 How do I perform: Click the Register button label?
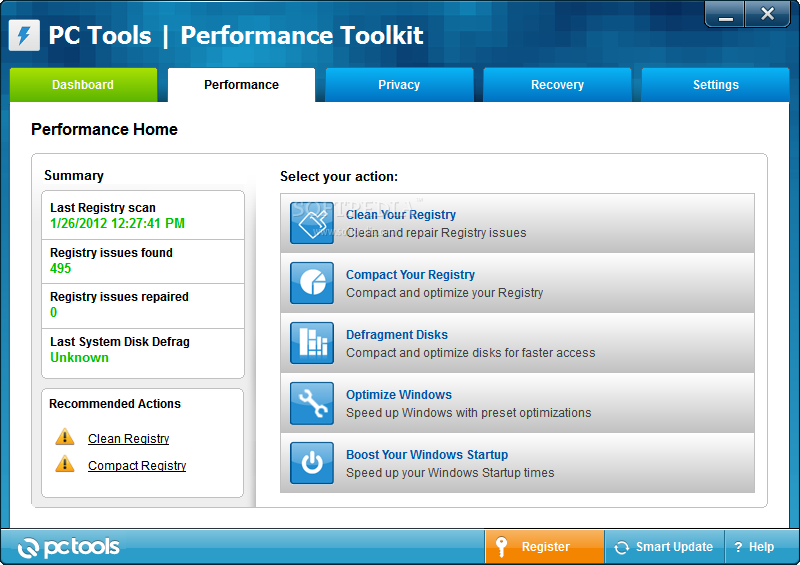click(x=545, y=547)
